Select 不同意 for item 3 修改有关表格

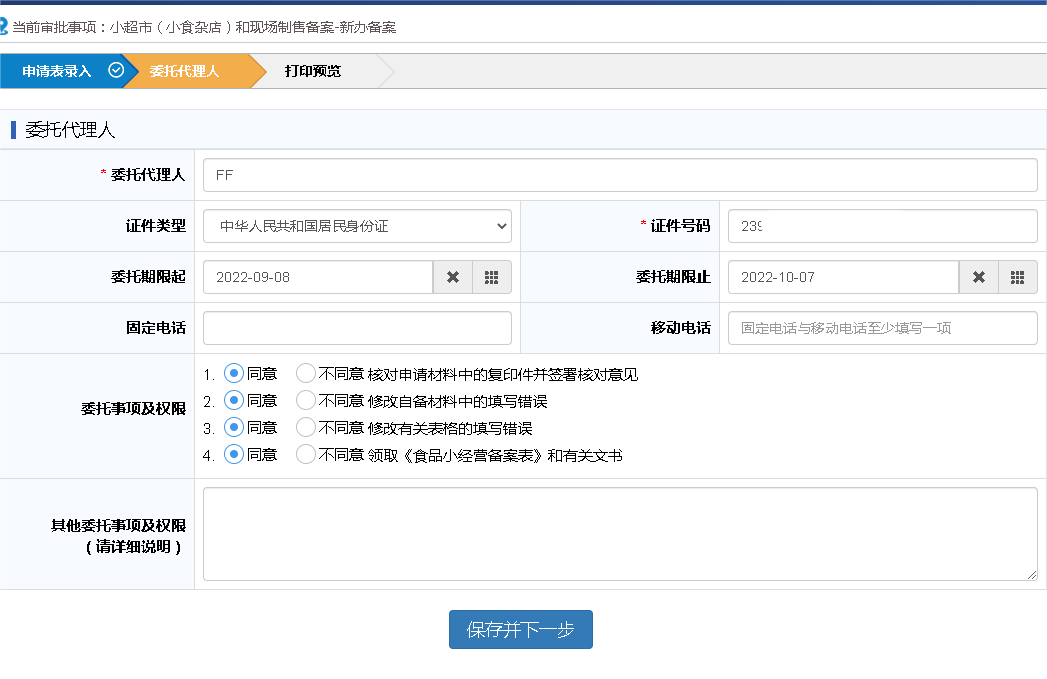(306, 427)
